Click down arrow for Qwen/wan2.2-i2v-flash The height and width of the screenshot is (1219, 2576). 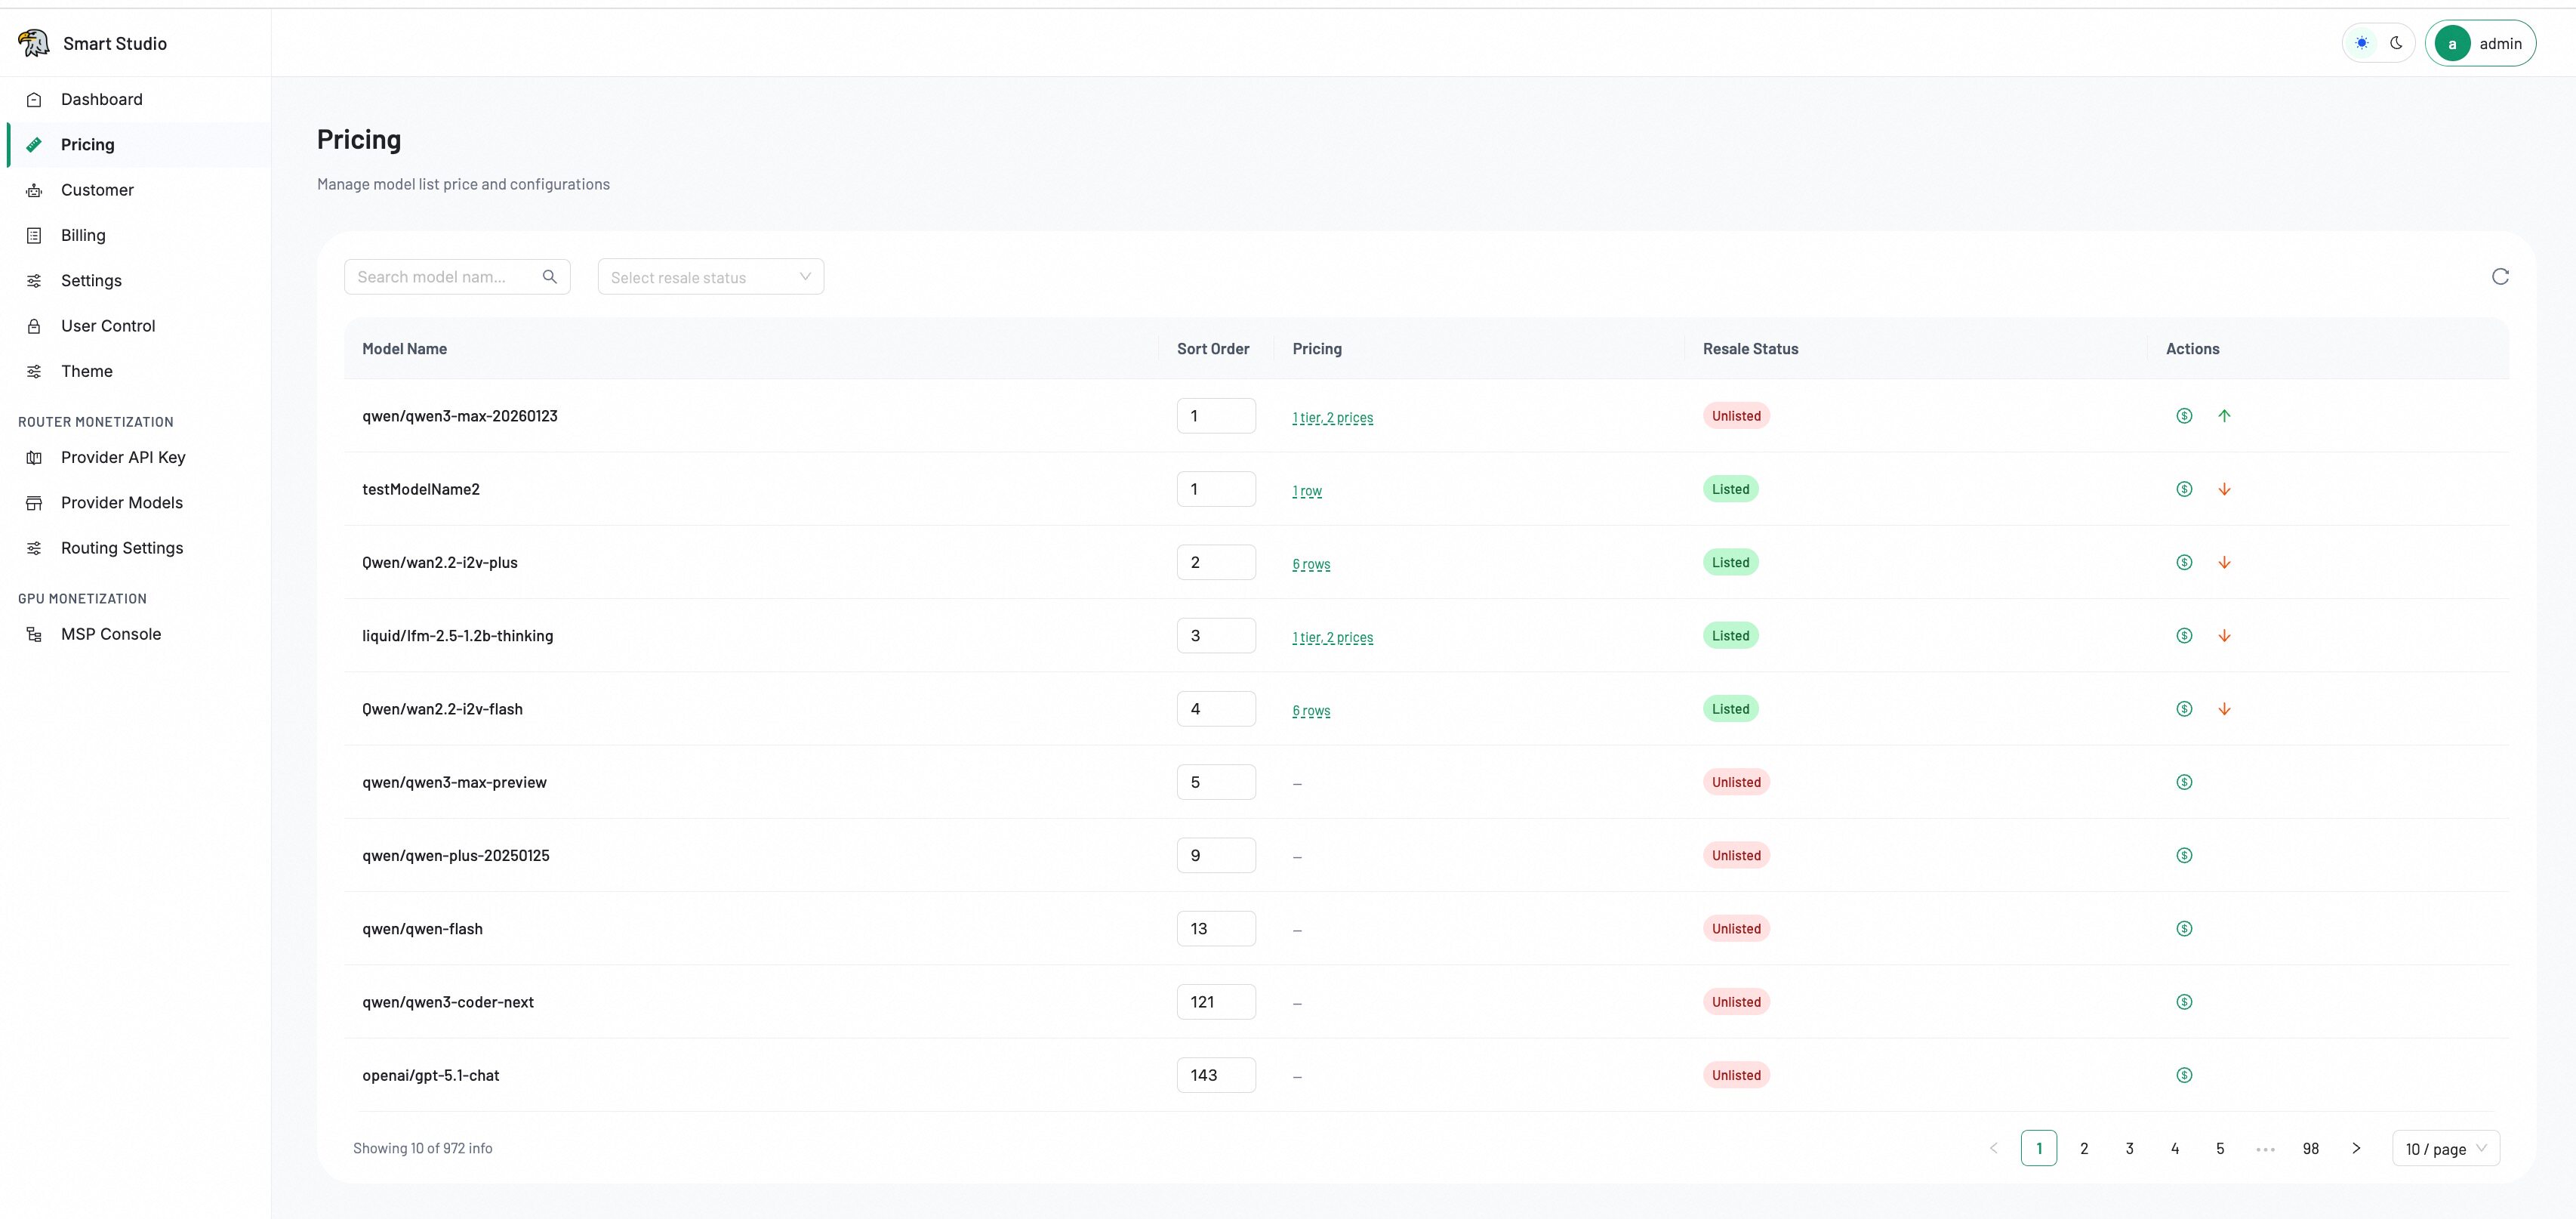pyautogui.click(x=2224, y=709)
